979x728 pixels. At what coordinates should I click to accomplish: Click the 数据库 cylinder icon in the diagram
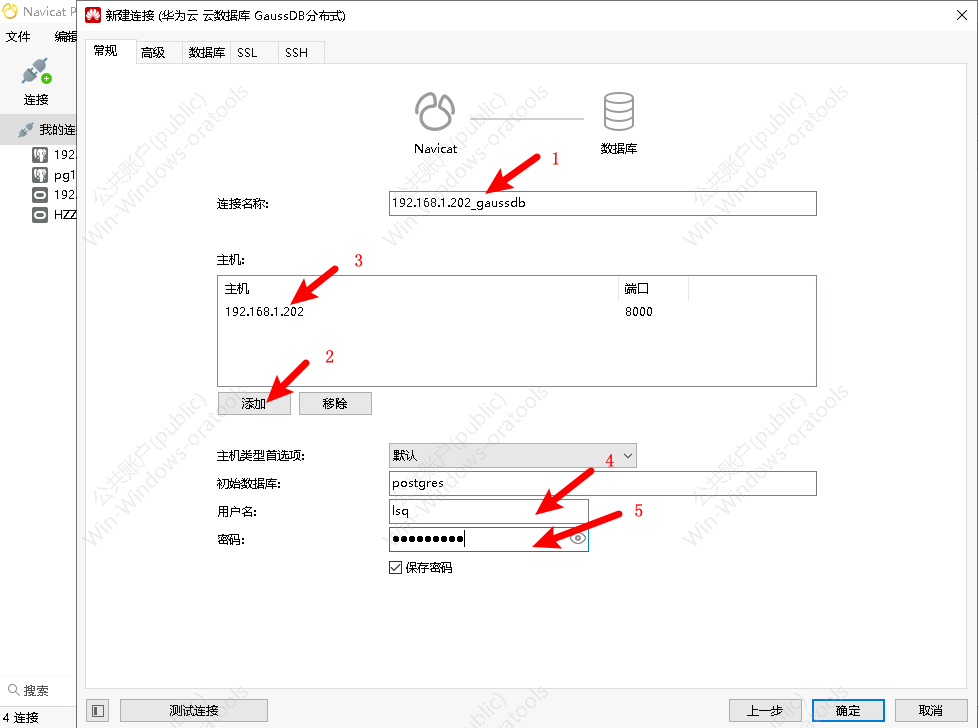pyautogui.click(x=618, y=112)
